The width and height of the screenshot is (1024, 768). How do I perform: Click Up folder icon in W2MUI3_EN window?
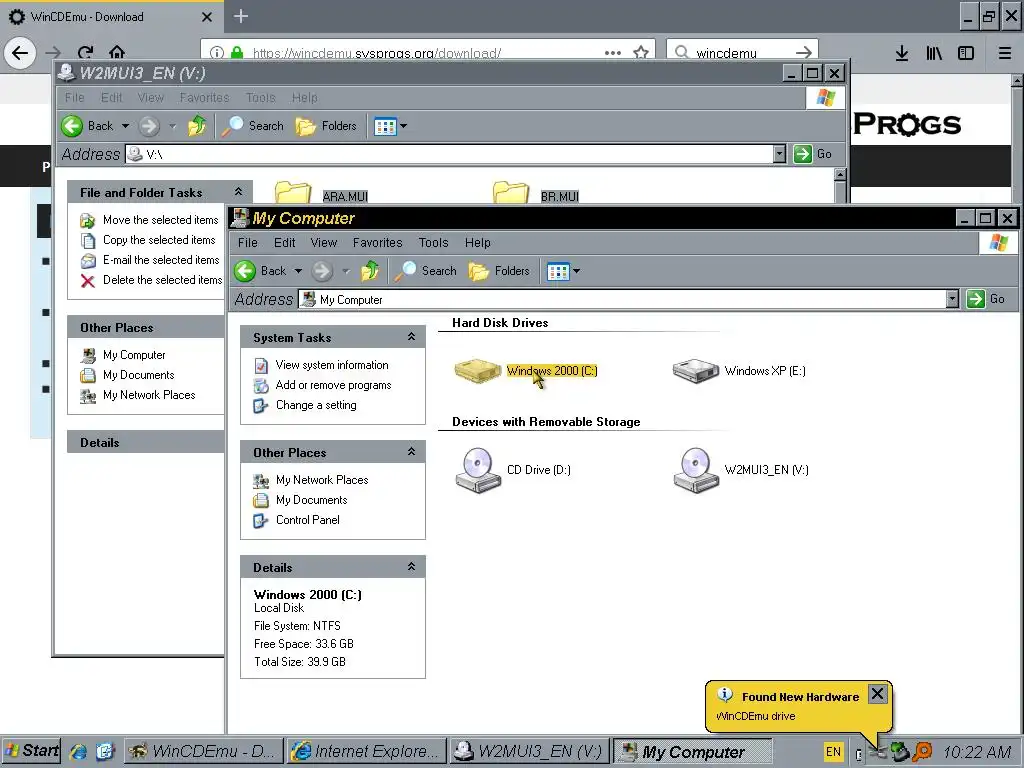coord(197,125)
